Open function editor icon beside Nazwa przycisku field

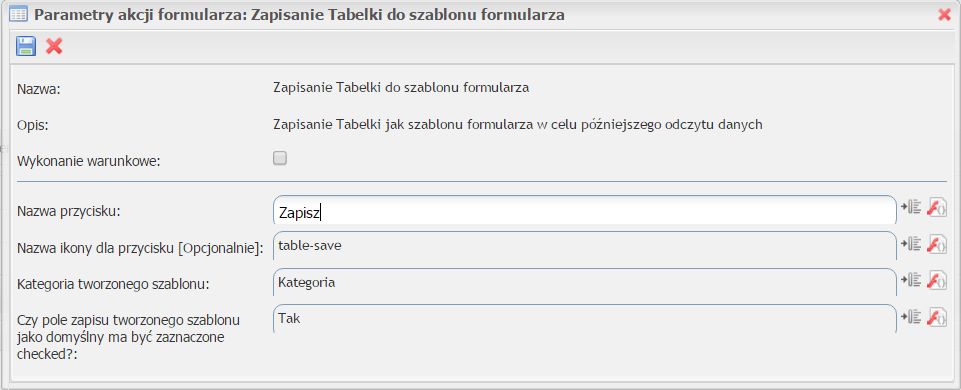click(x=937, y=207)
